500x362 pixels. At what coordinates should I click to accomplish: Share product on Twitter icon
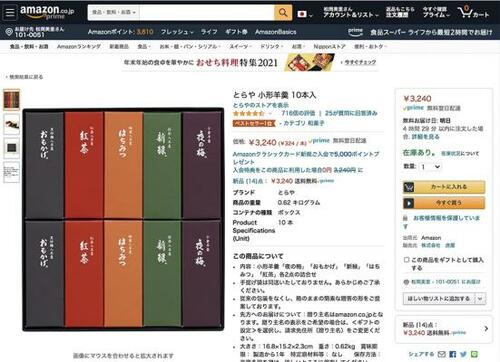click(x=463, y=354)
